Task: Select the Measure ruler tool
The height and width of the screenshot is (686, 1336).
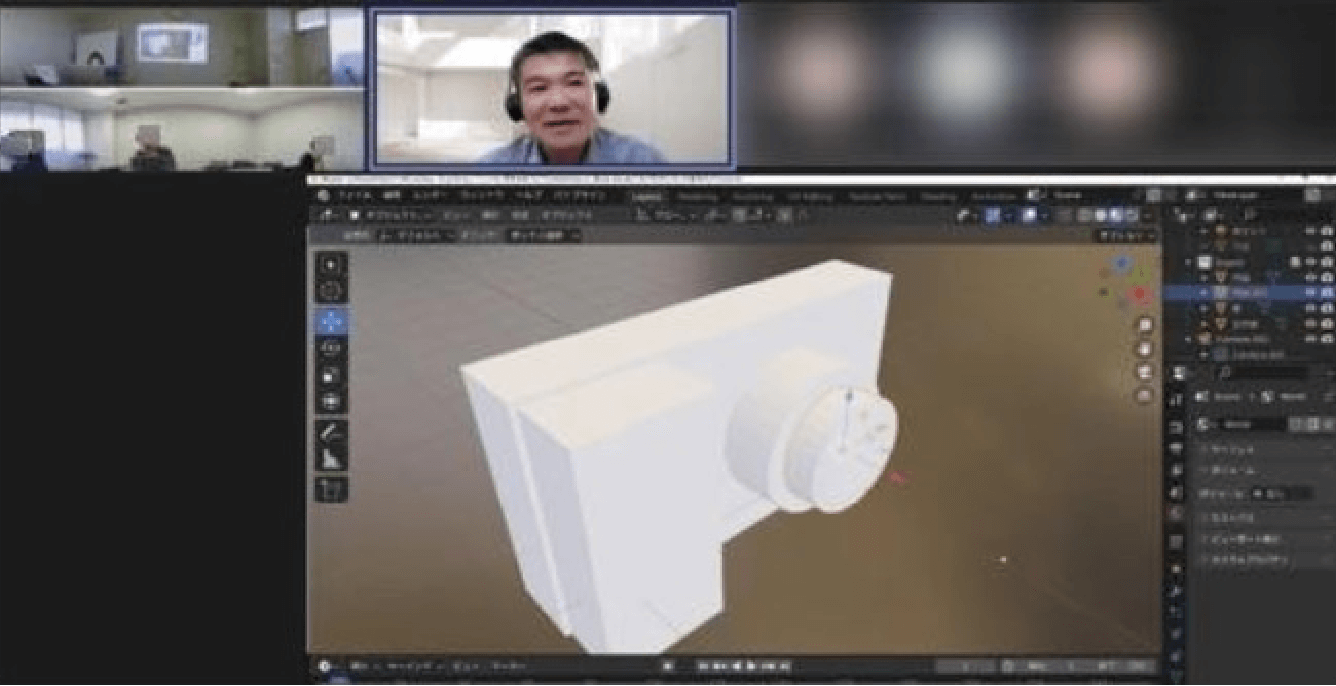Action: pos(332,459)
